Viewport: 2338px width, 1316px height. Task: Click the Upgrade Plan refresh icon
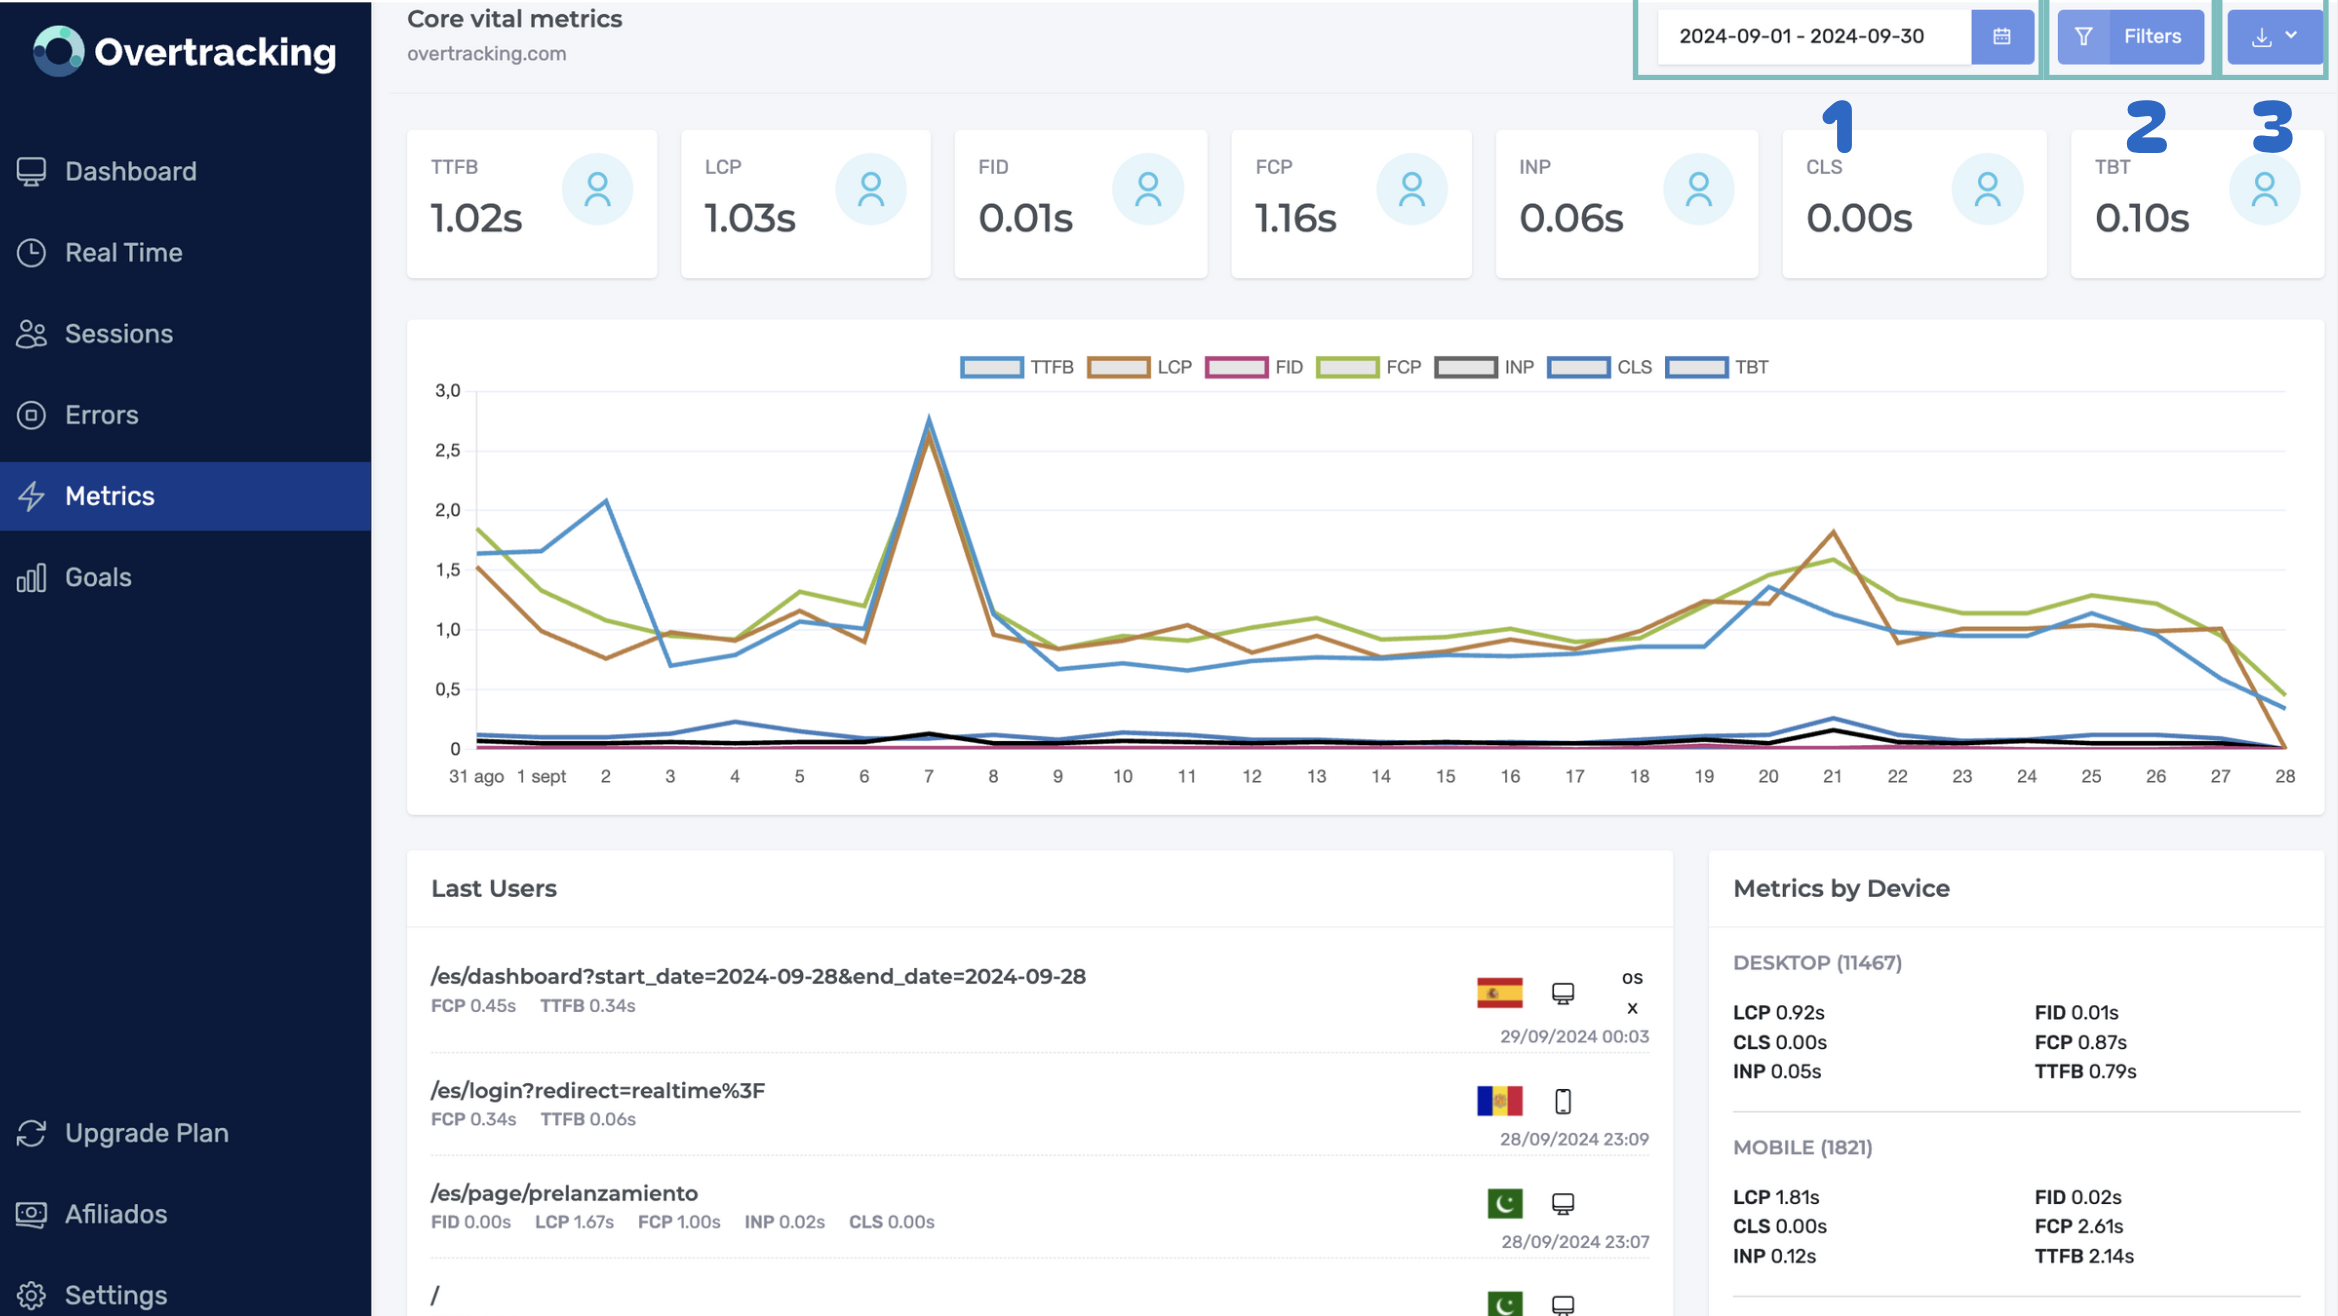click(x=31, y=1133)
